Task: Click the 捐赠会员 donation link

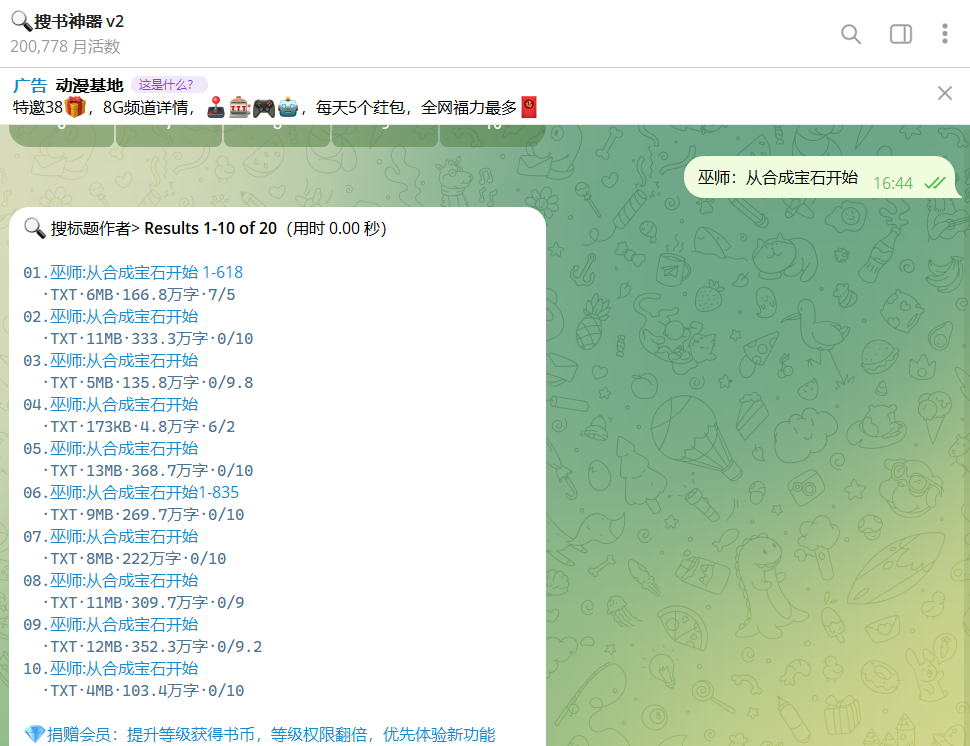Action: click(271, 734)
